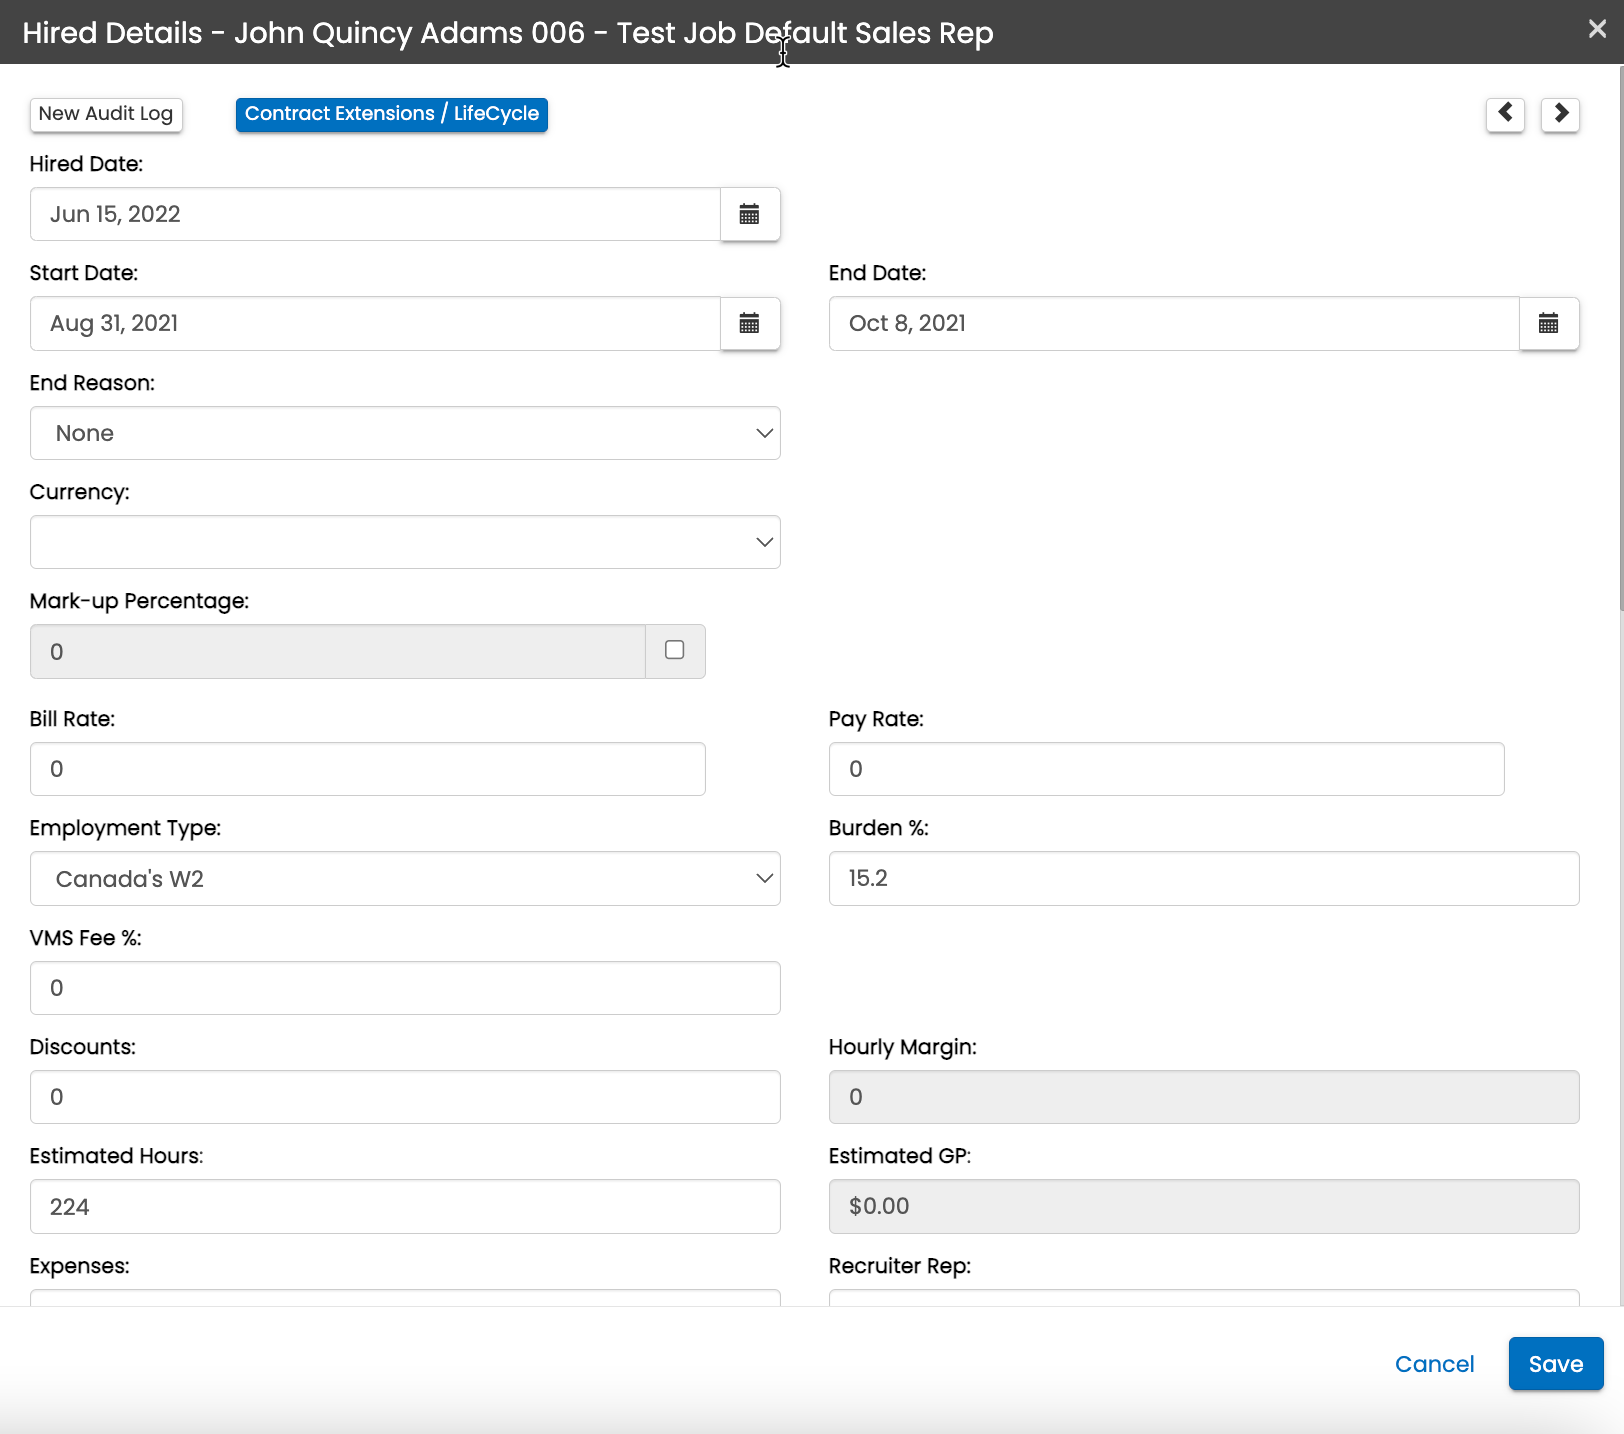
Task: Focus the Start Date field
Action: click(375, 323)
